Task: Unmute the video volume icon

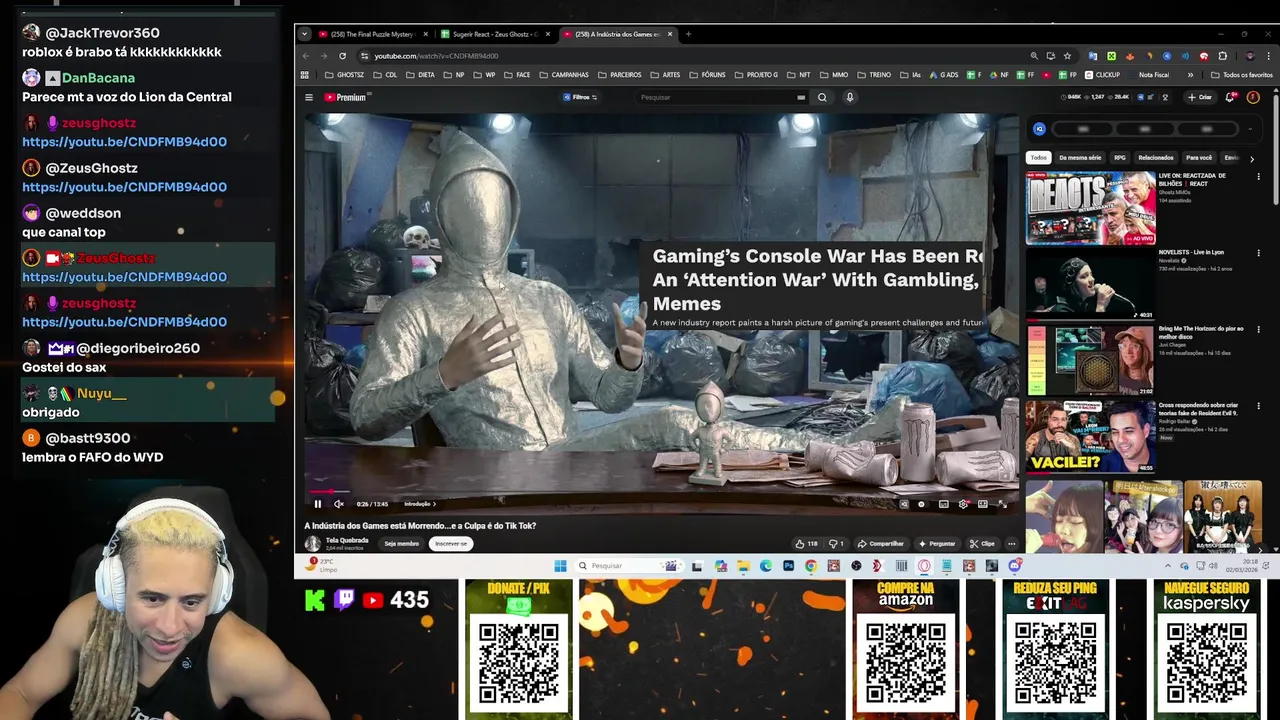Action: coord(339,504)
